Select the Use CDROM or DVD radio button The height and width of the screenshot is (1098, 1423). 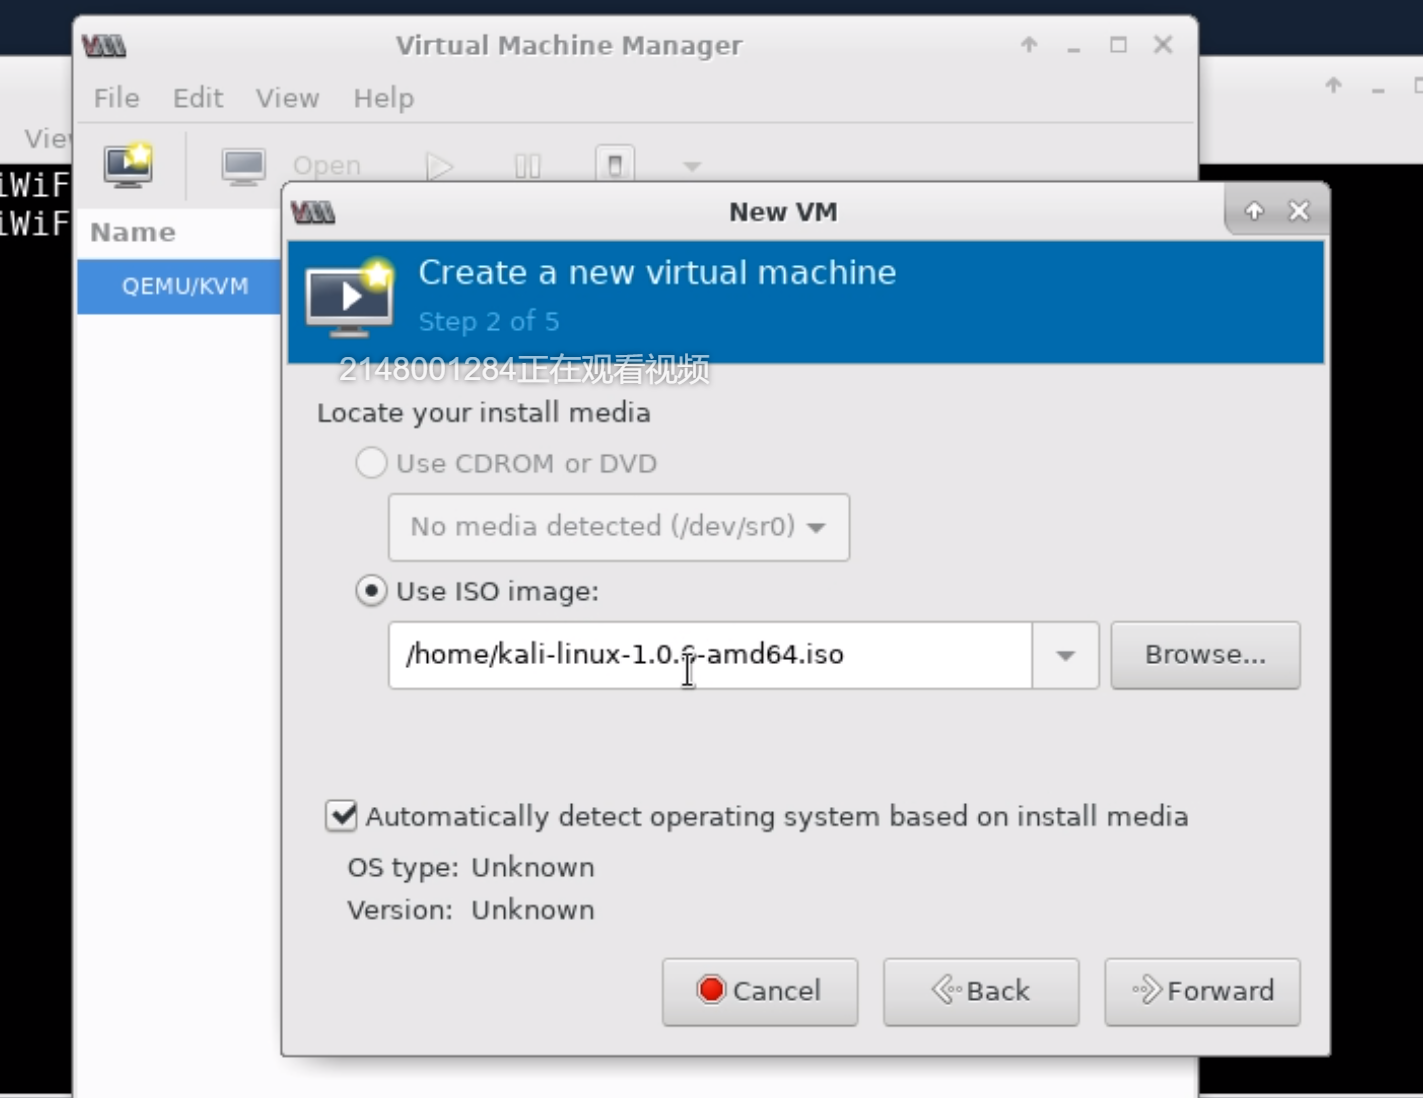pyautogui.click(x=371, y=463)
